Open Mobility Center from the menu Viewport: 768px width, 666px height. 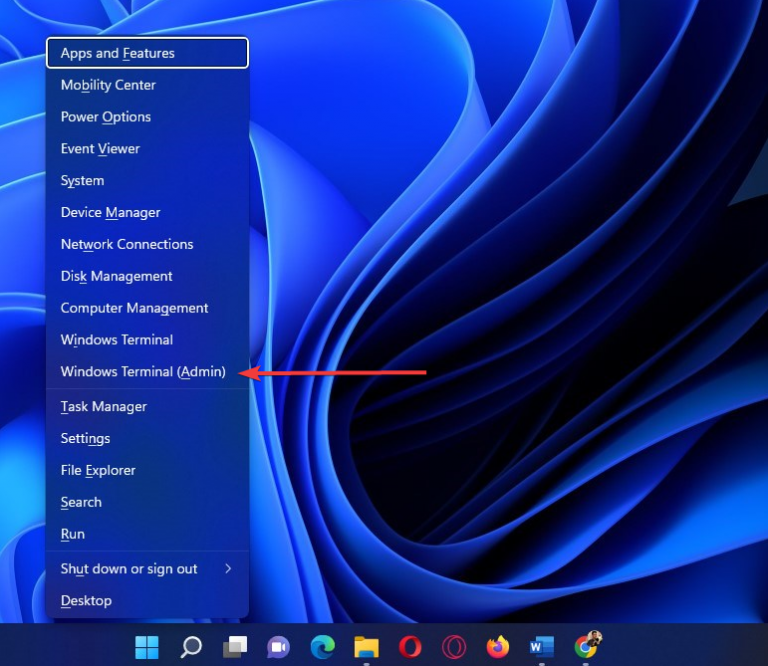point(147,85)
